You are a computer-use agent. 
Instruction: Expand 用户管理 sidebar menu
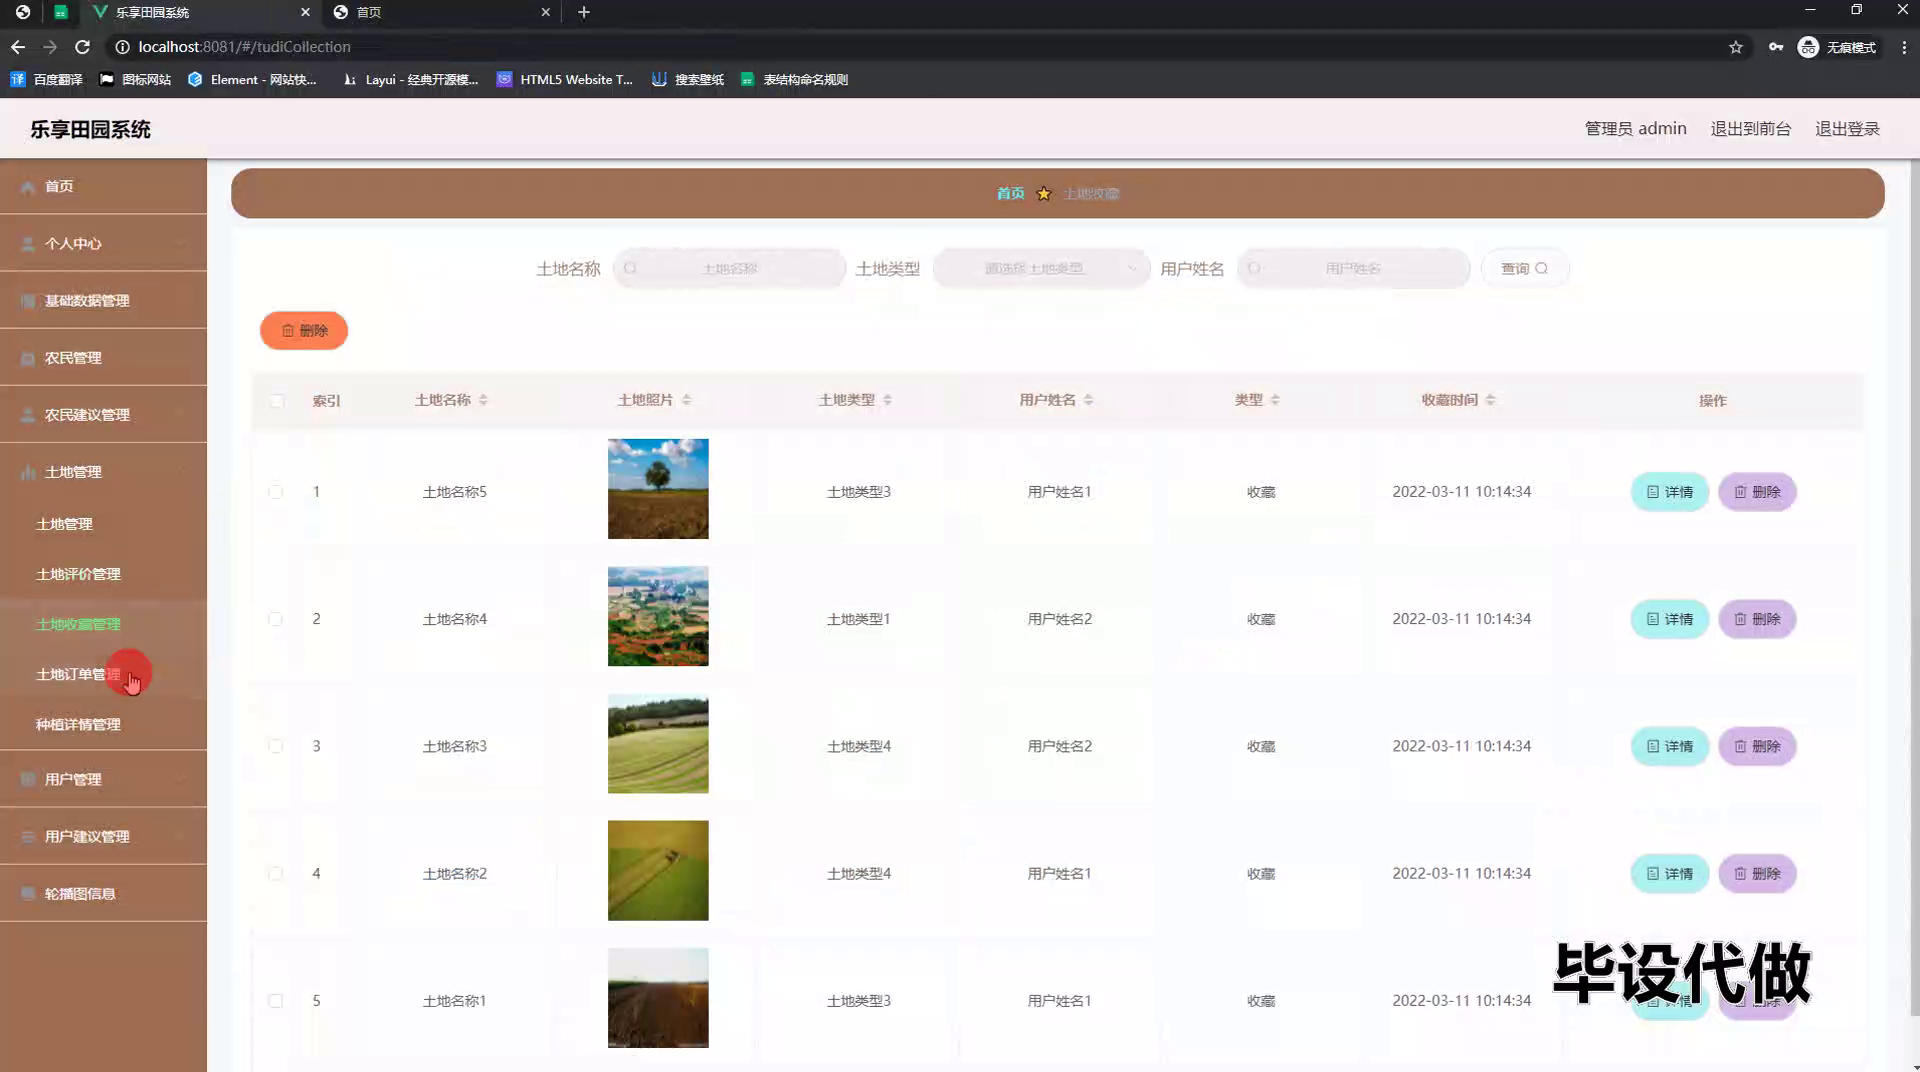pos(104,779)
